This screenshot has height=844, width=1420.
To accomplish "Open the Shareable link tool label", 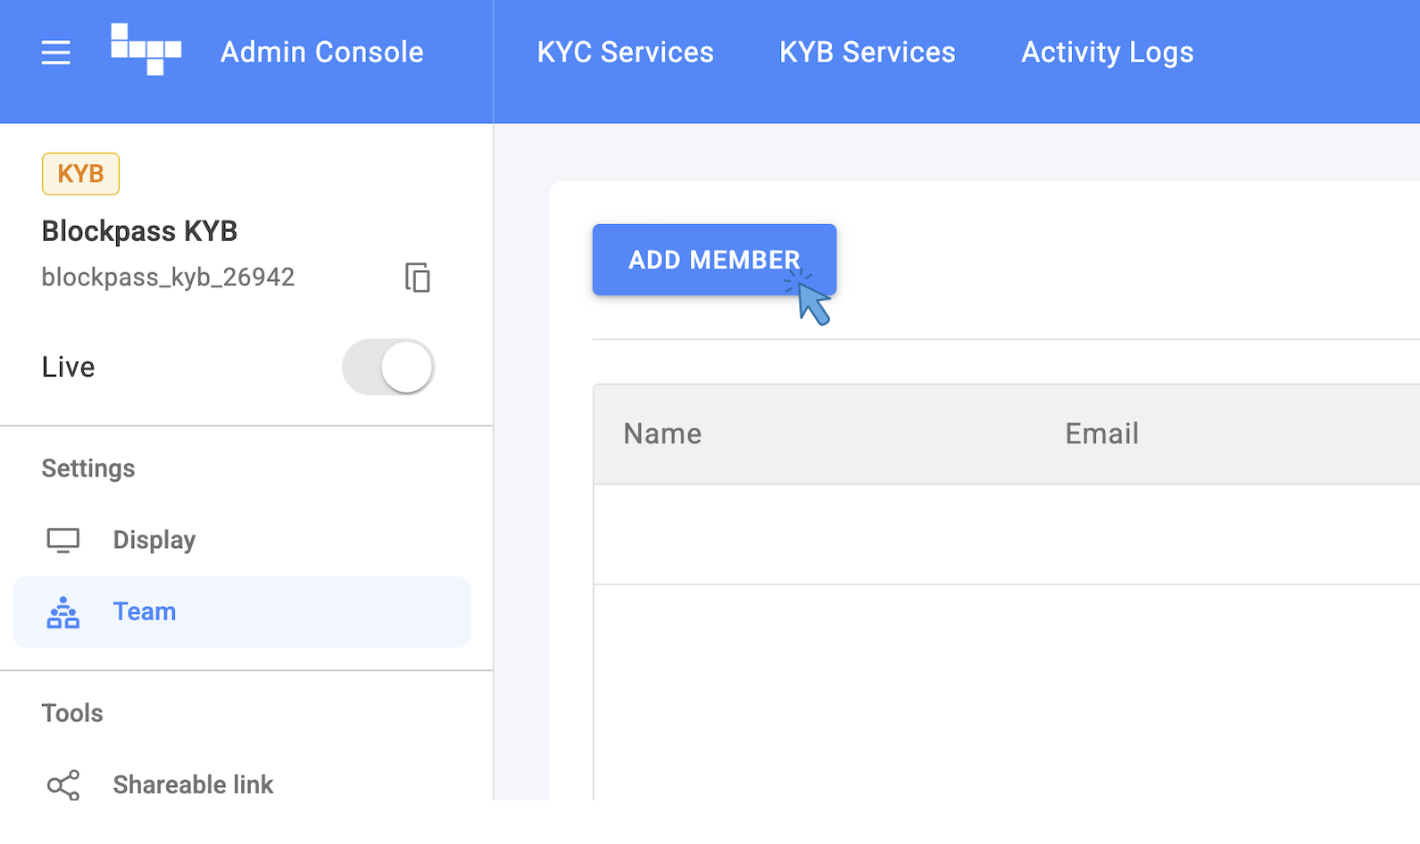I will click(193, 785).
